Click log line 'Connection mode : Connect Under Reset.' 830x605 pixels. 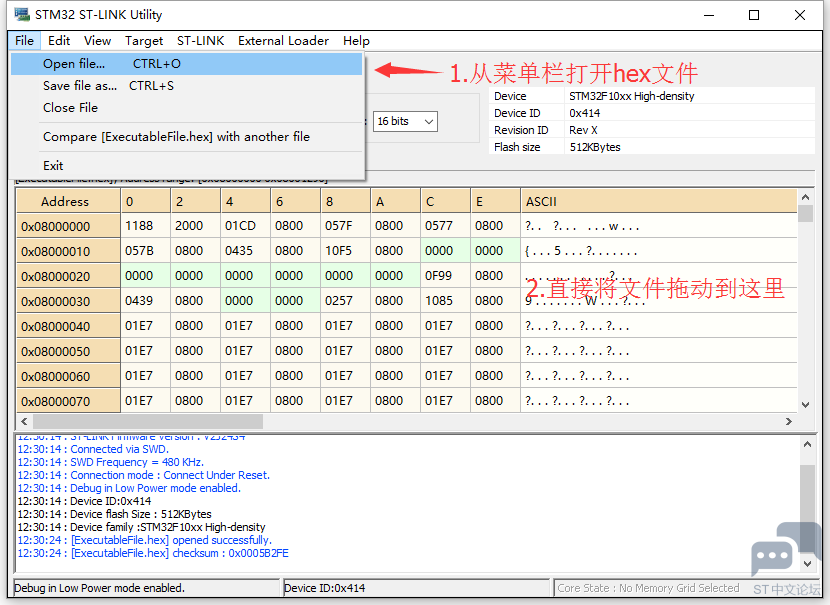point(143,475)
